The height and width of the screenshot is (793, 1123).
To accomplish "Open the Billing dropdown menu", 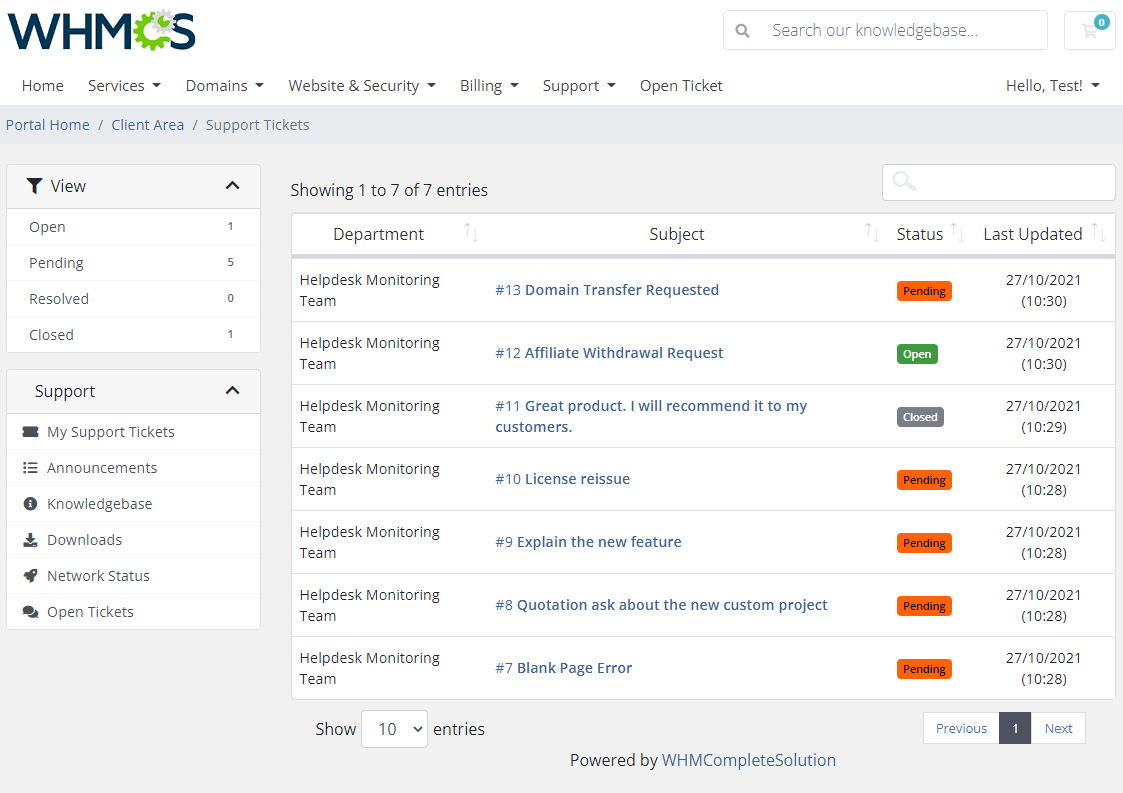I will tap(488, 85).
